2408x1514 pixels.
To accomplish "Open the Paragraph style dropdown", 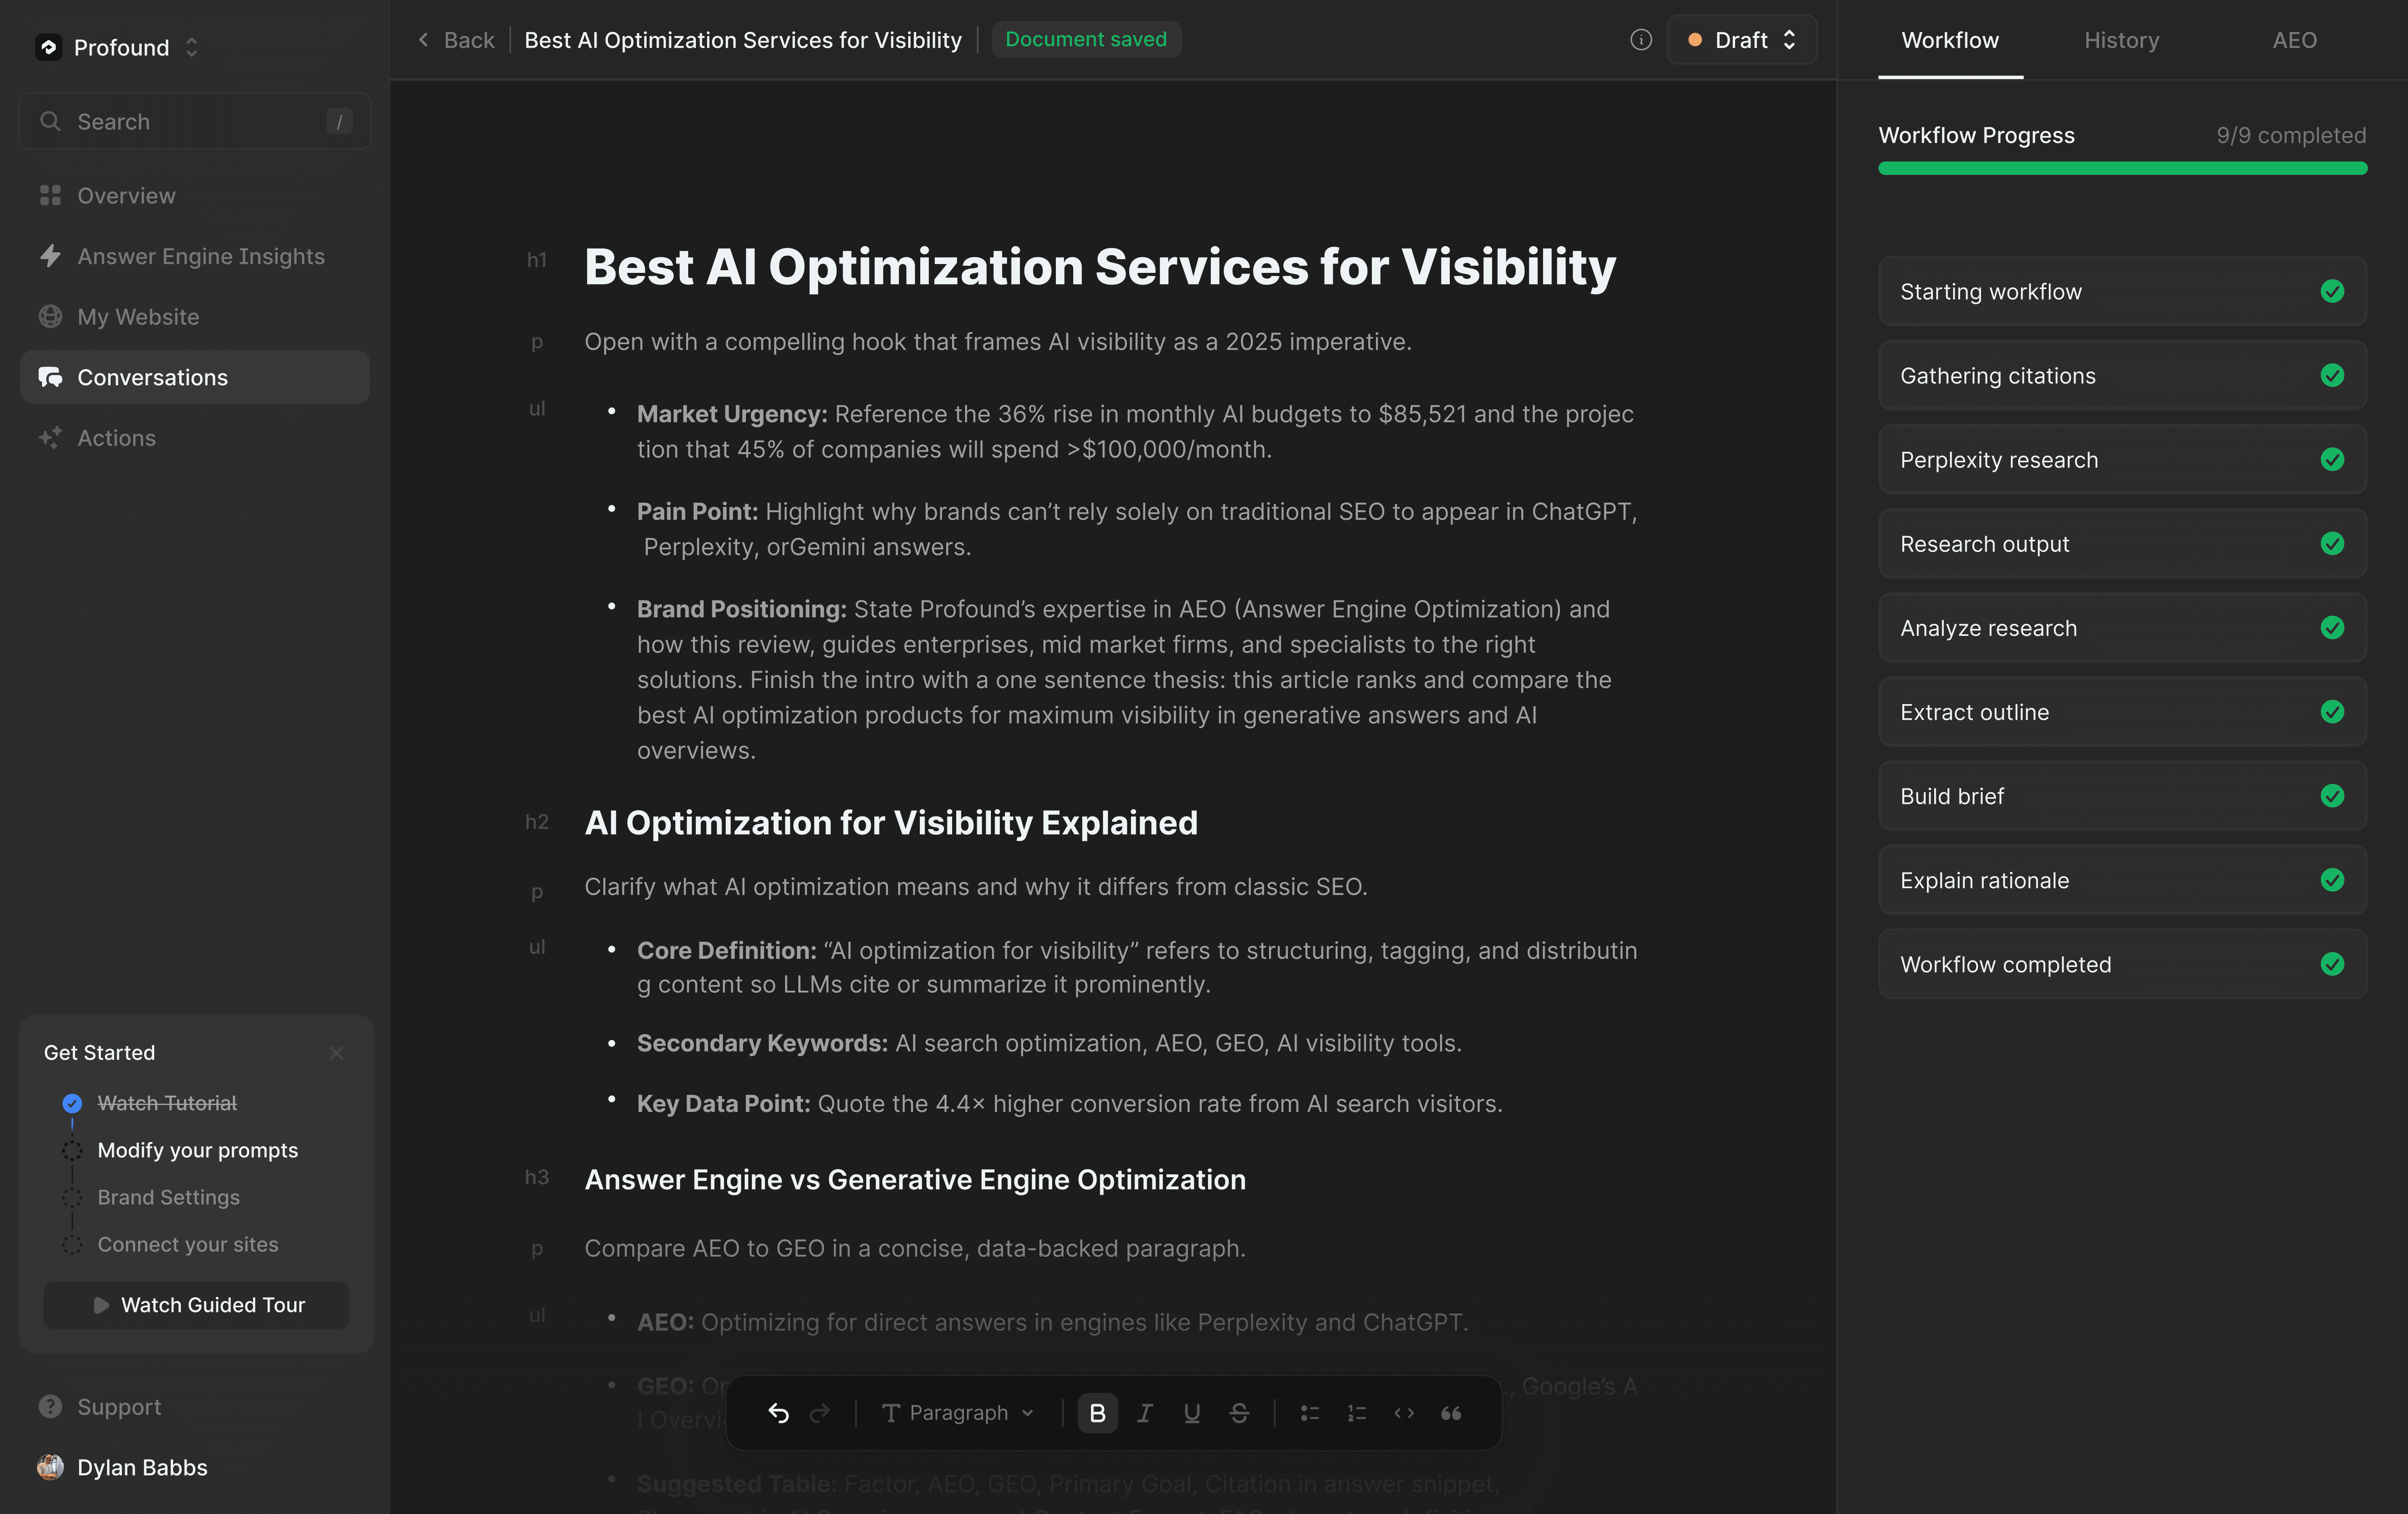I will click(x=956, y=1413).
